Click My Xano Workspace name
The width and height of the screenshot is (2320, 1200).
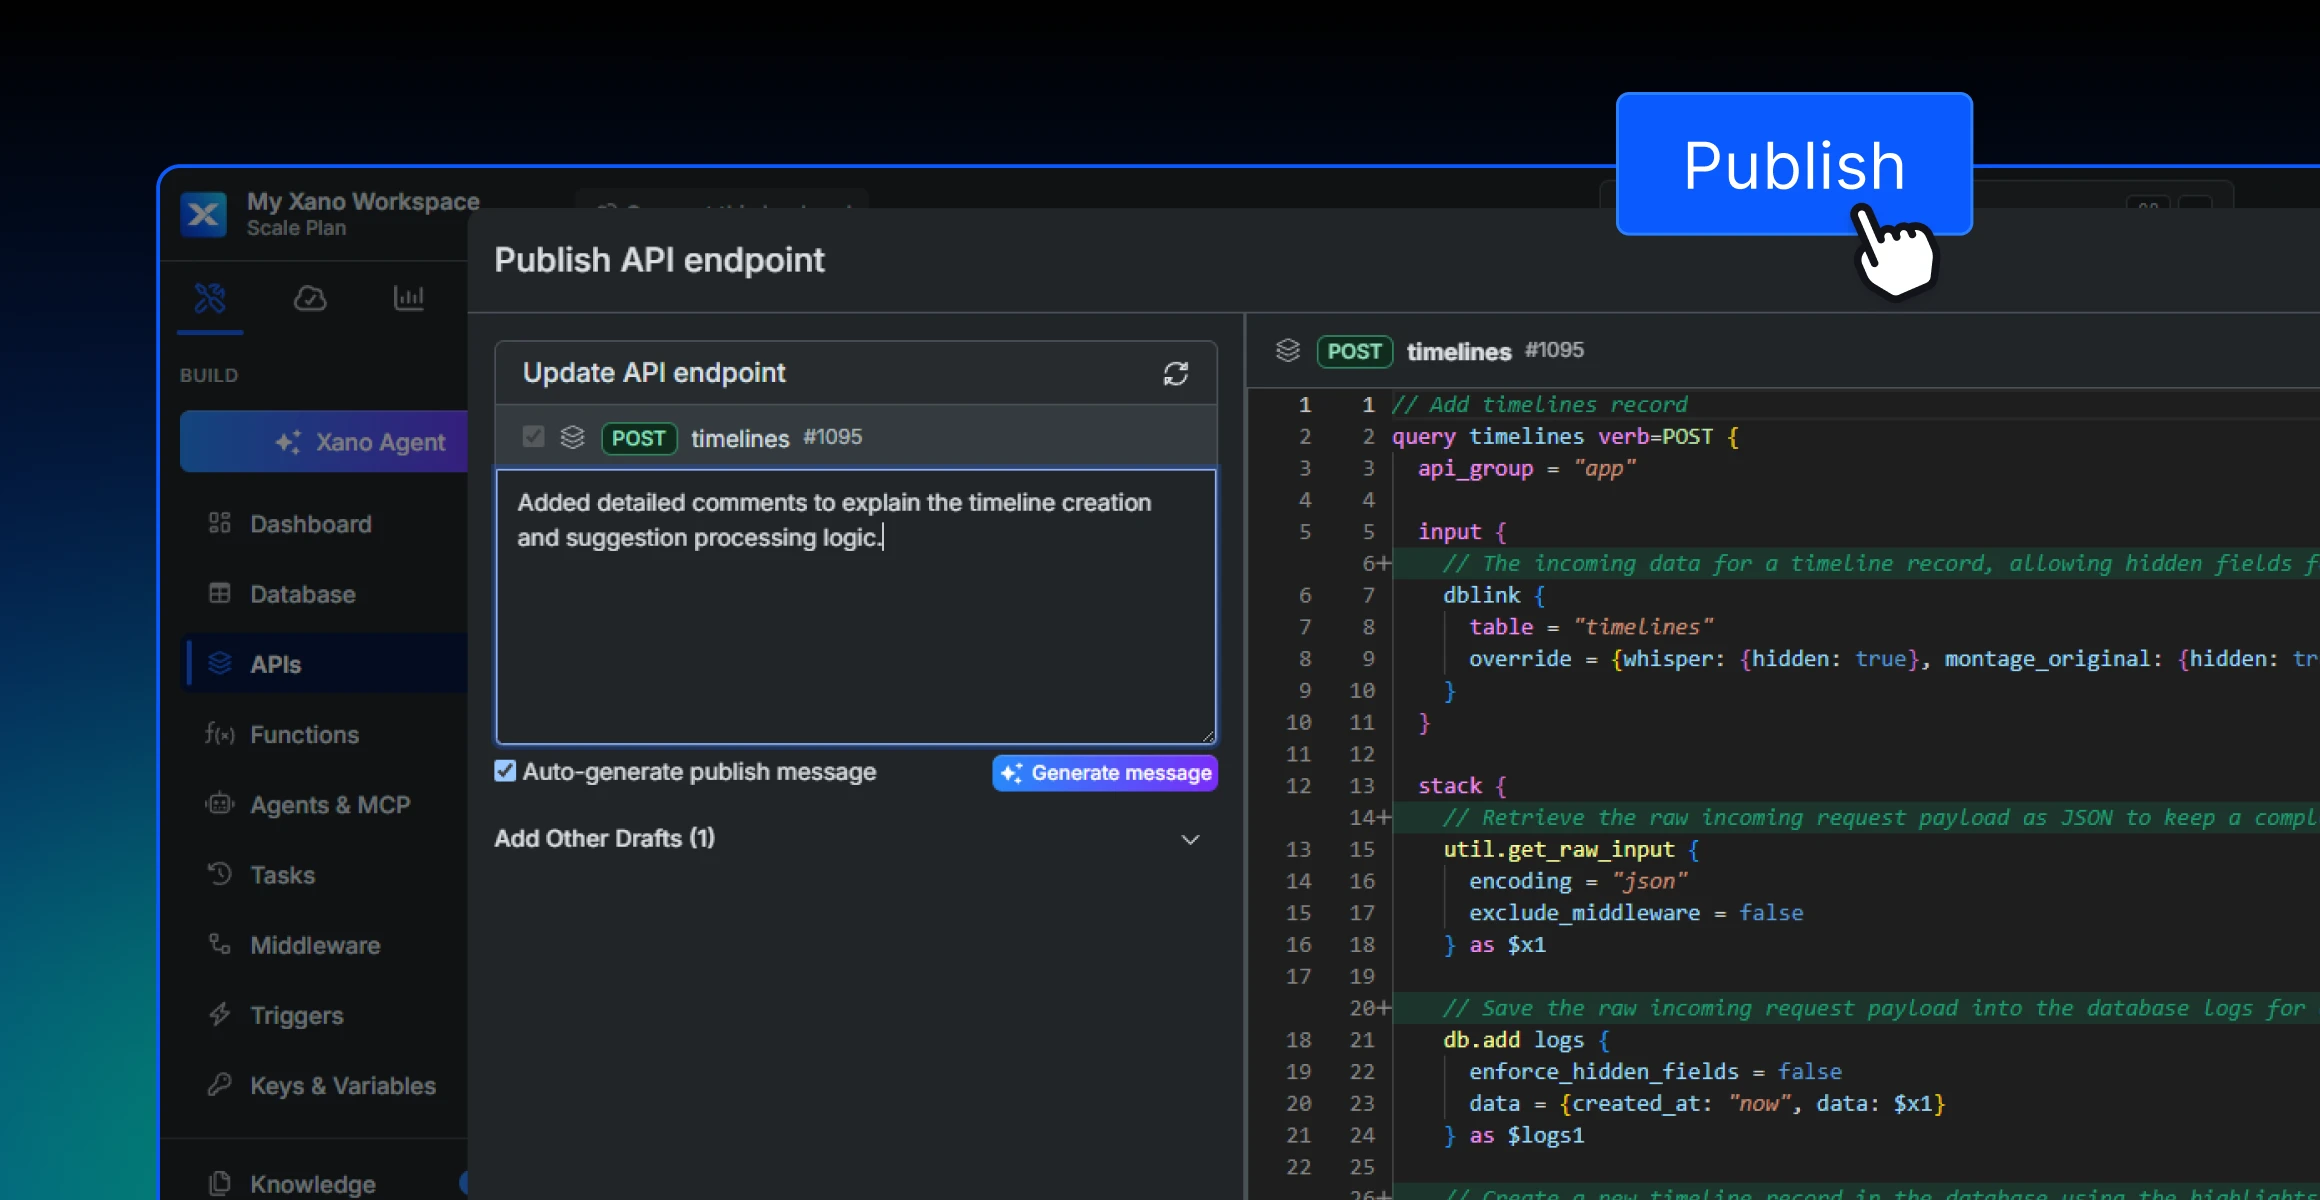tap(363, 201)
